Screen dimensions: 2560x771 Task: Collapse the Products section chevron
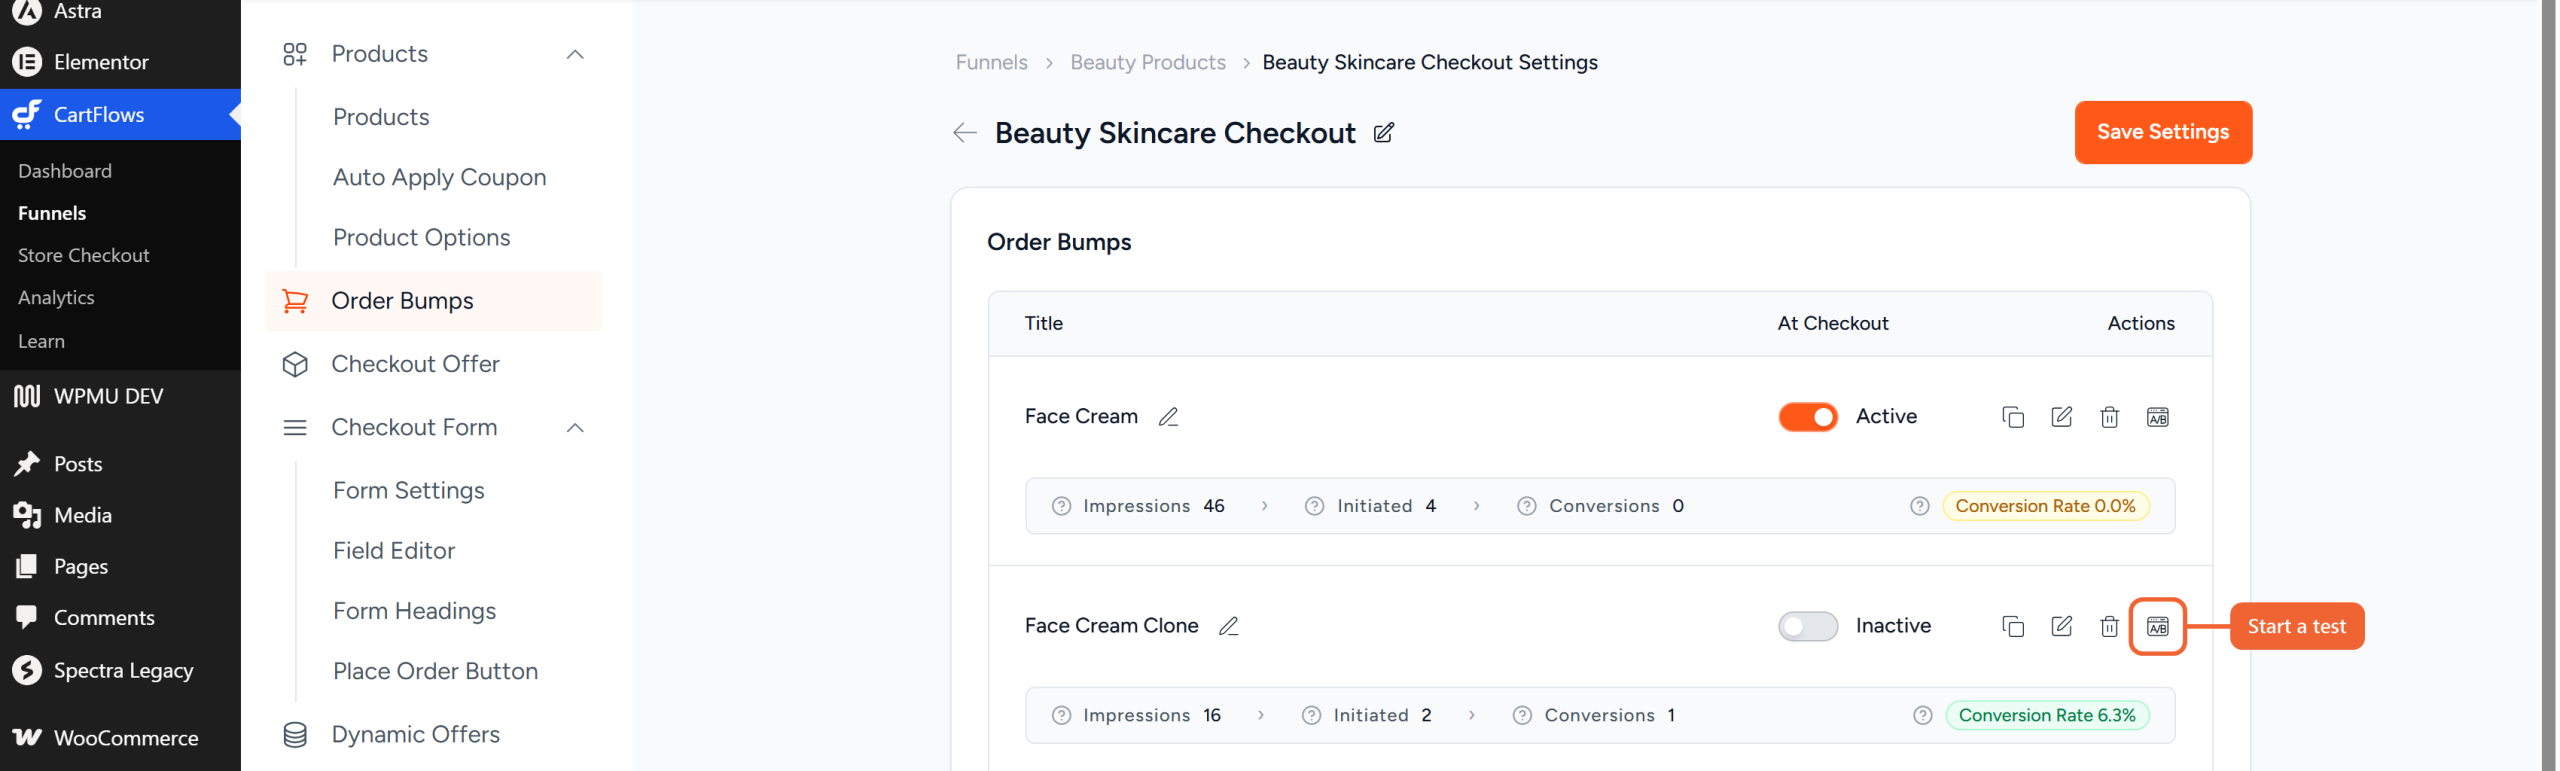[575, 54]
